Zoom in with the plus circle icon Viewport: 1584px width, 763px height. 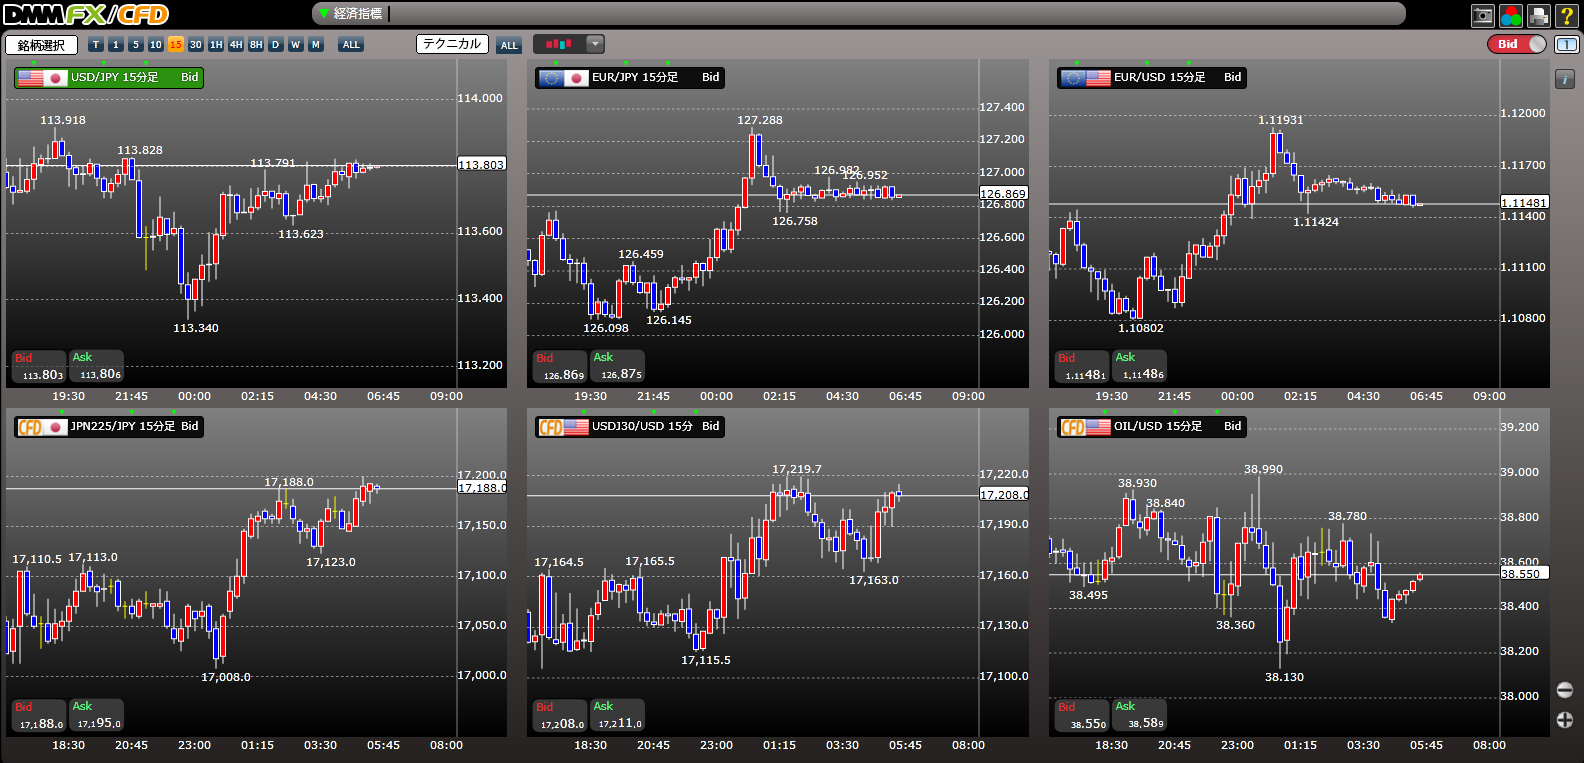coord(1565,720)
